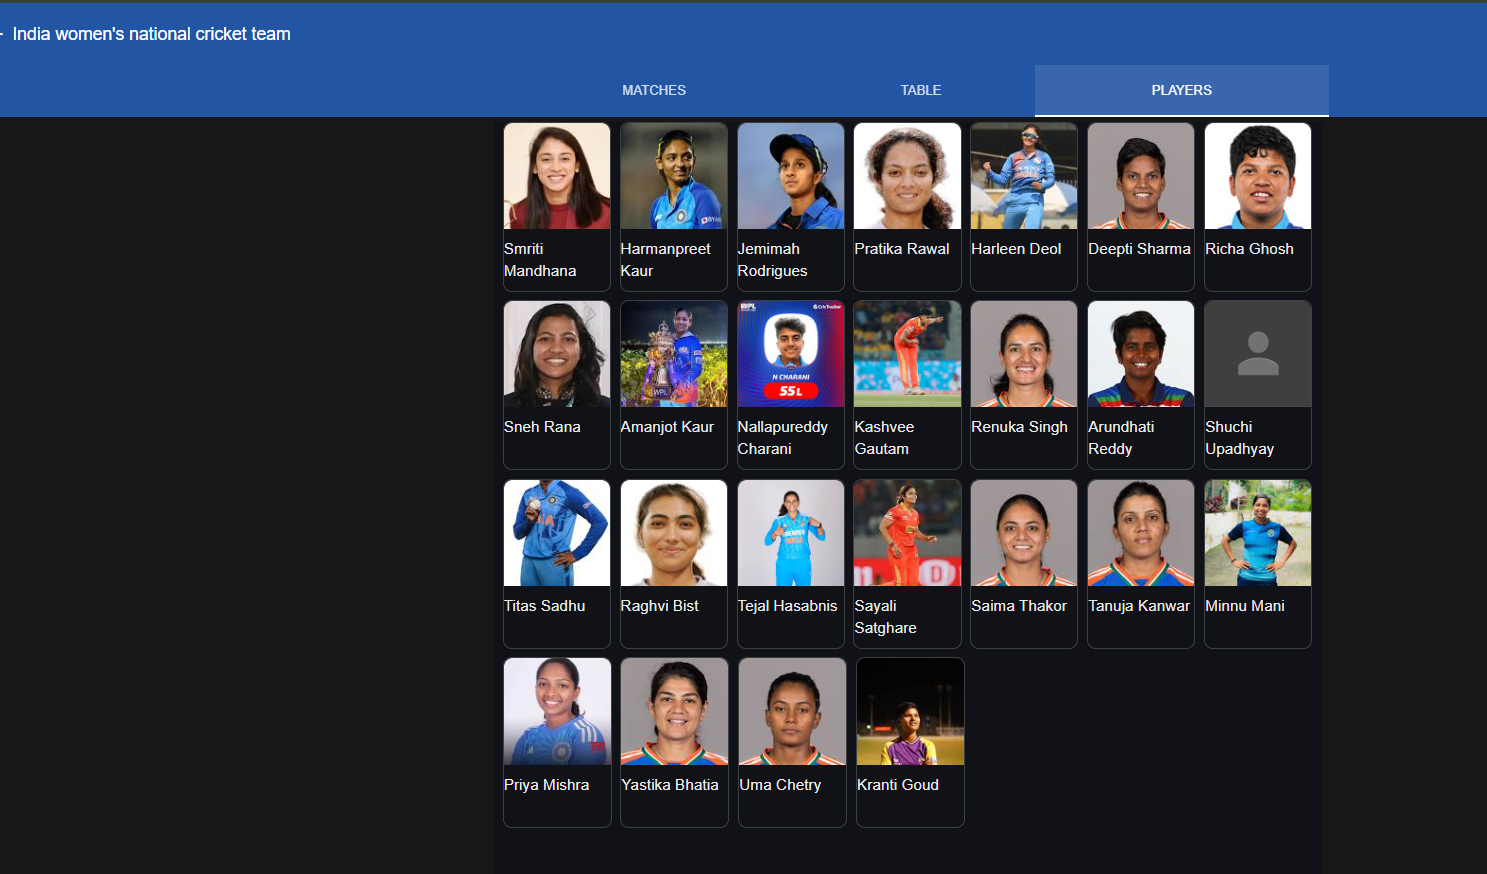Open Renuka Singh's player photo
The image size is (1487, 874).
(1024, 354)
